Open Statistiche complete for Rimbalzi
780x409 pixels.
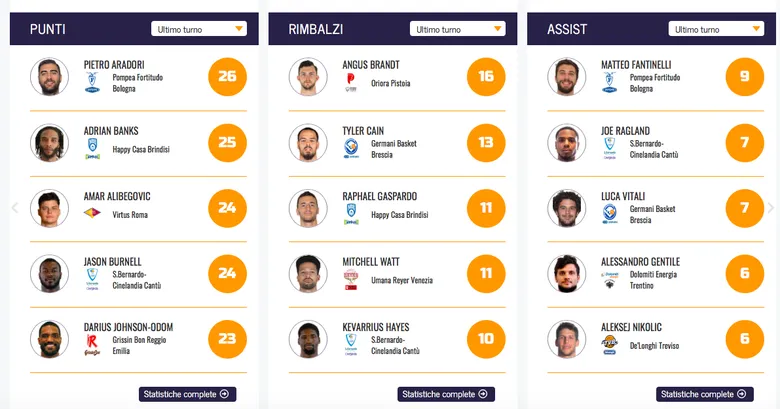tap(446, 394)
